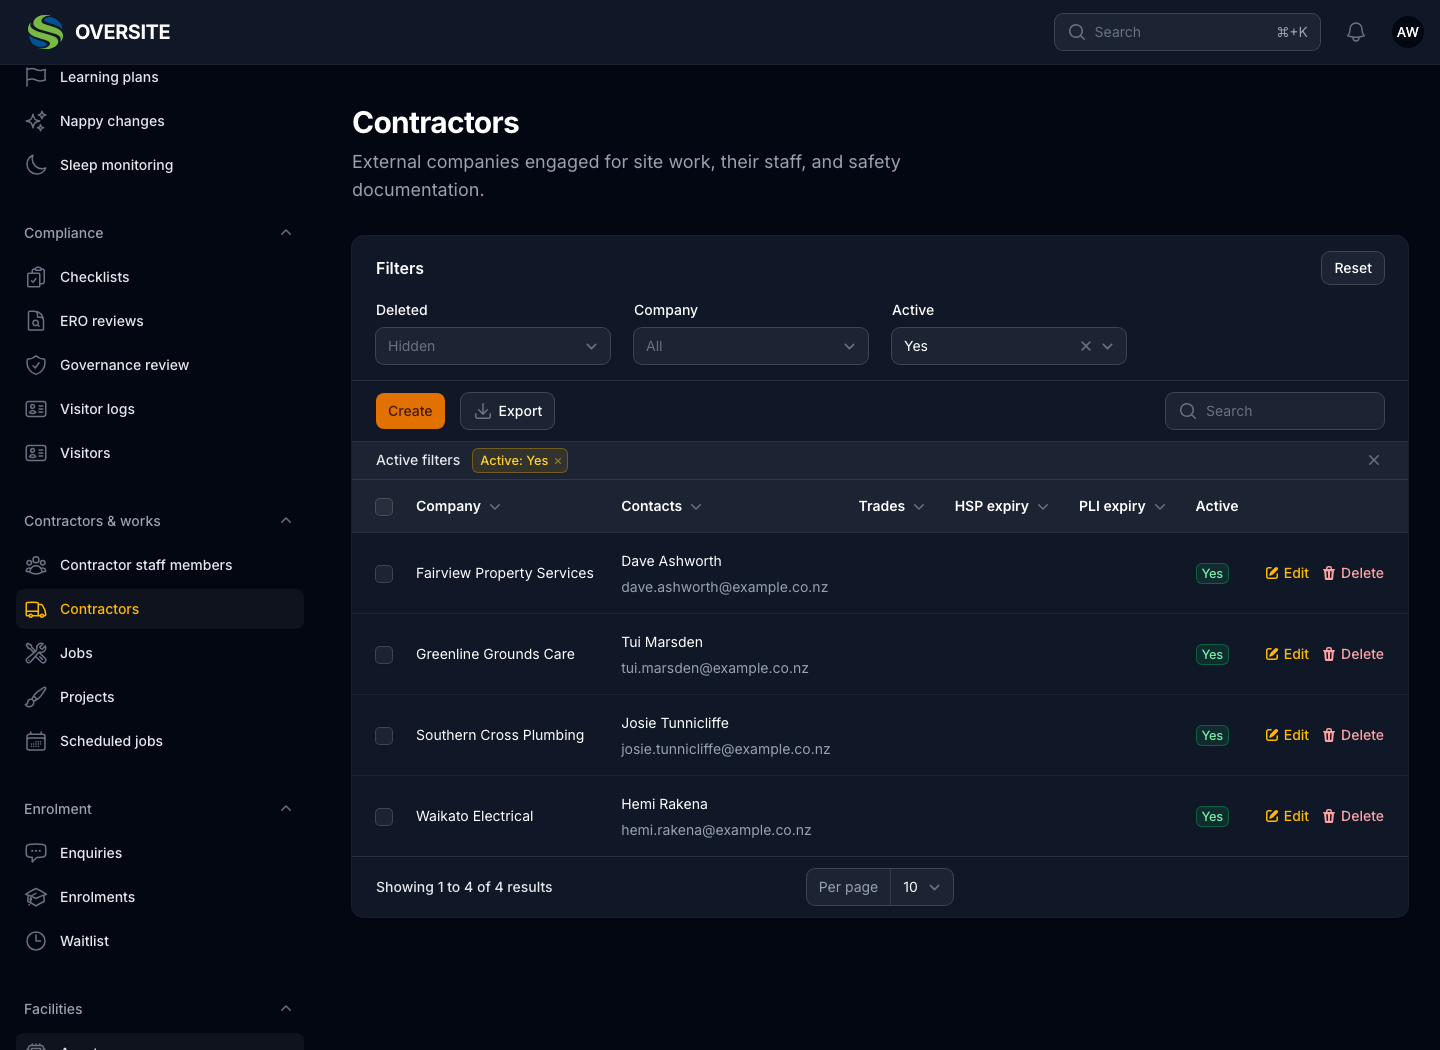Open Waitlist clock icon
Image resolution: width=1440 pixels, height=1050 pixels.
(36, 941)
